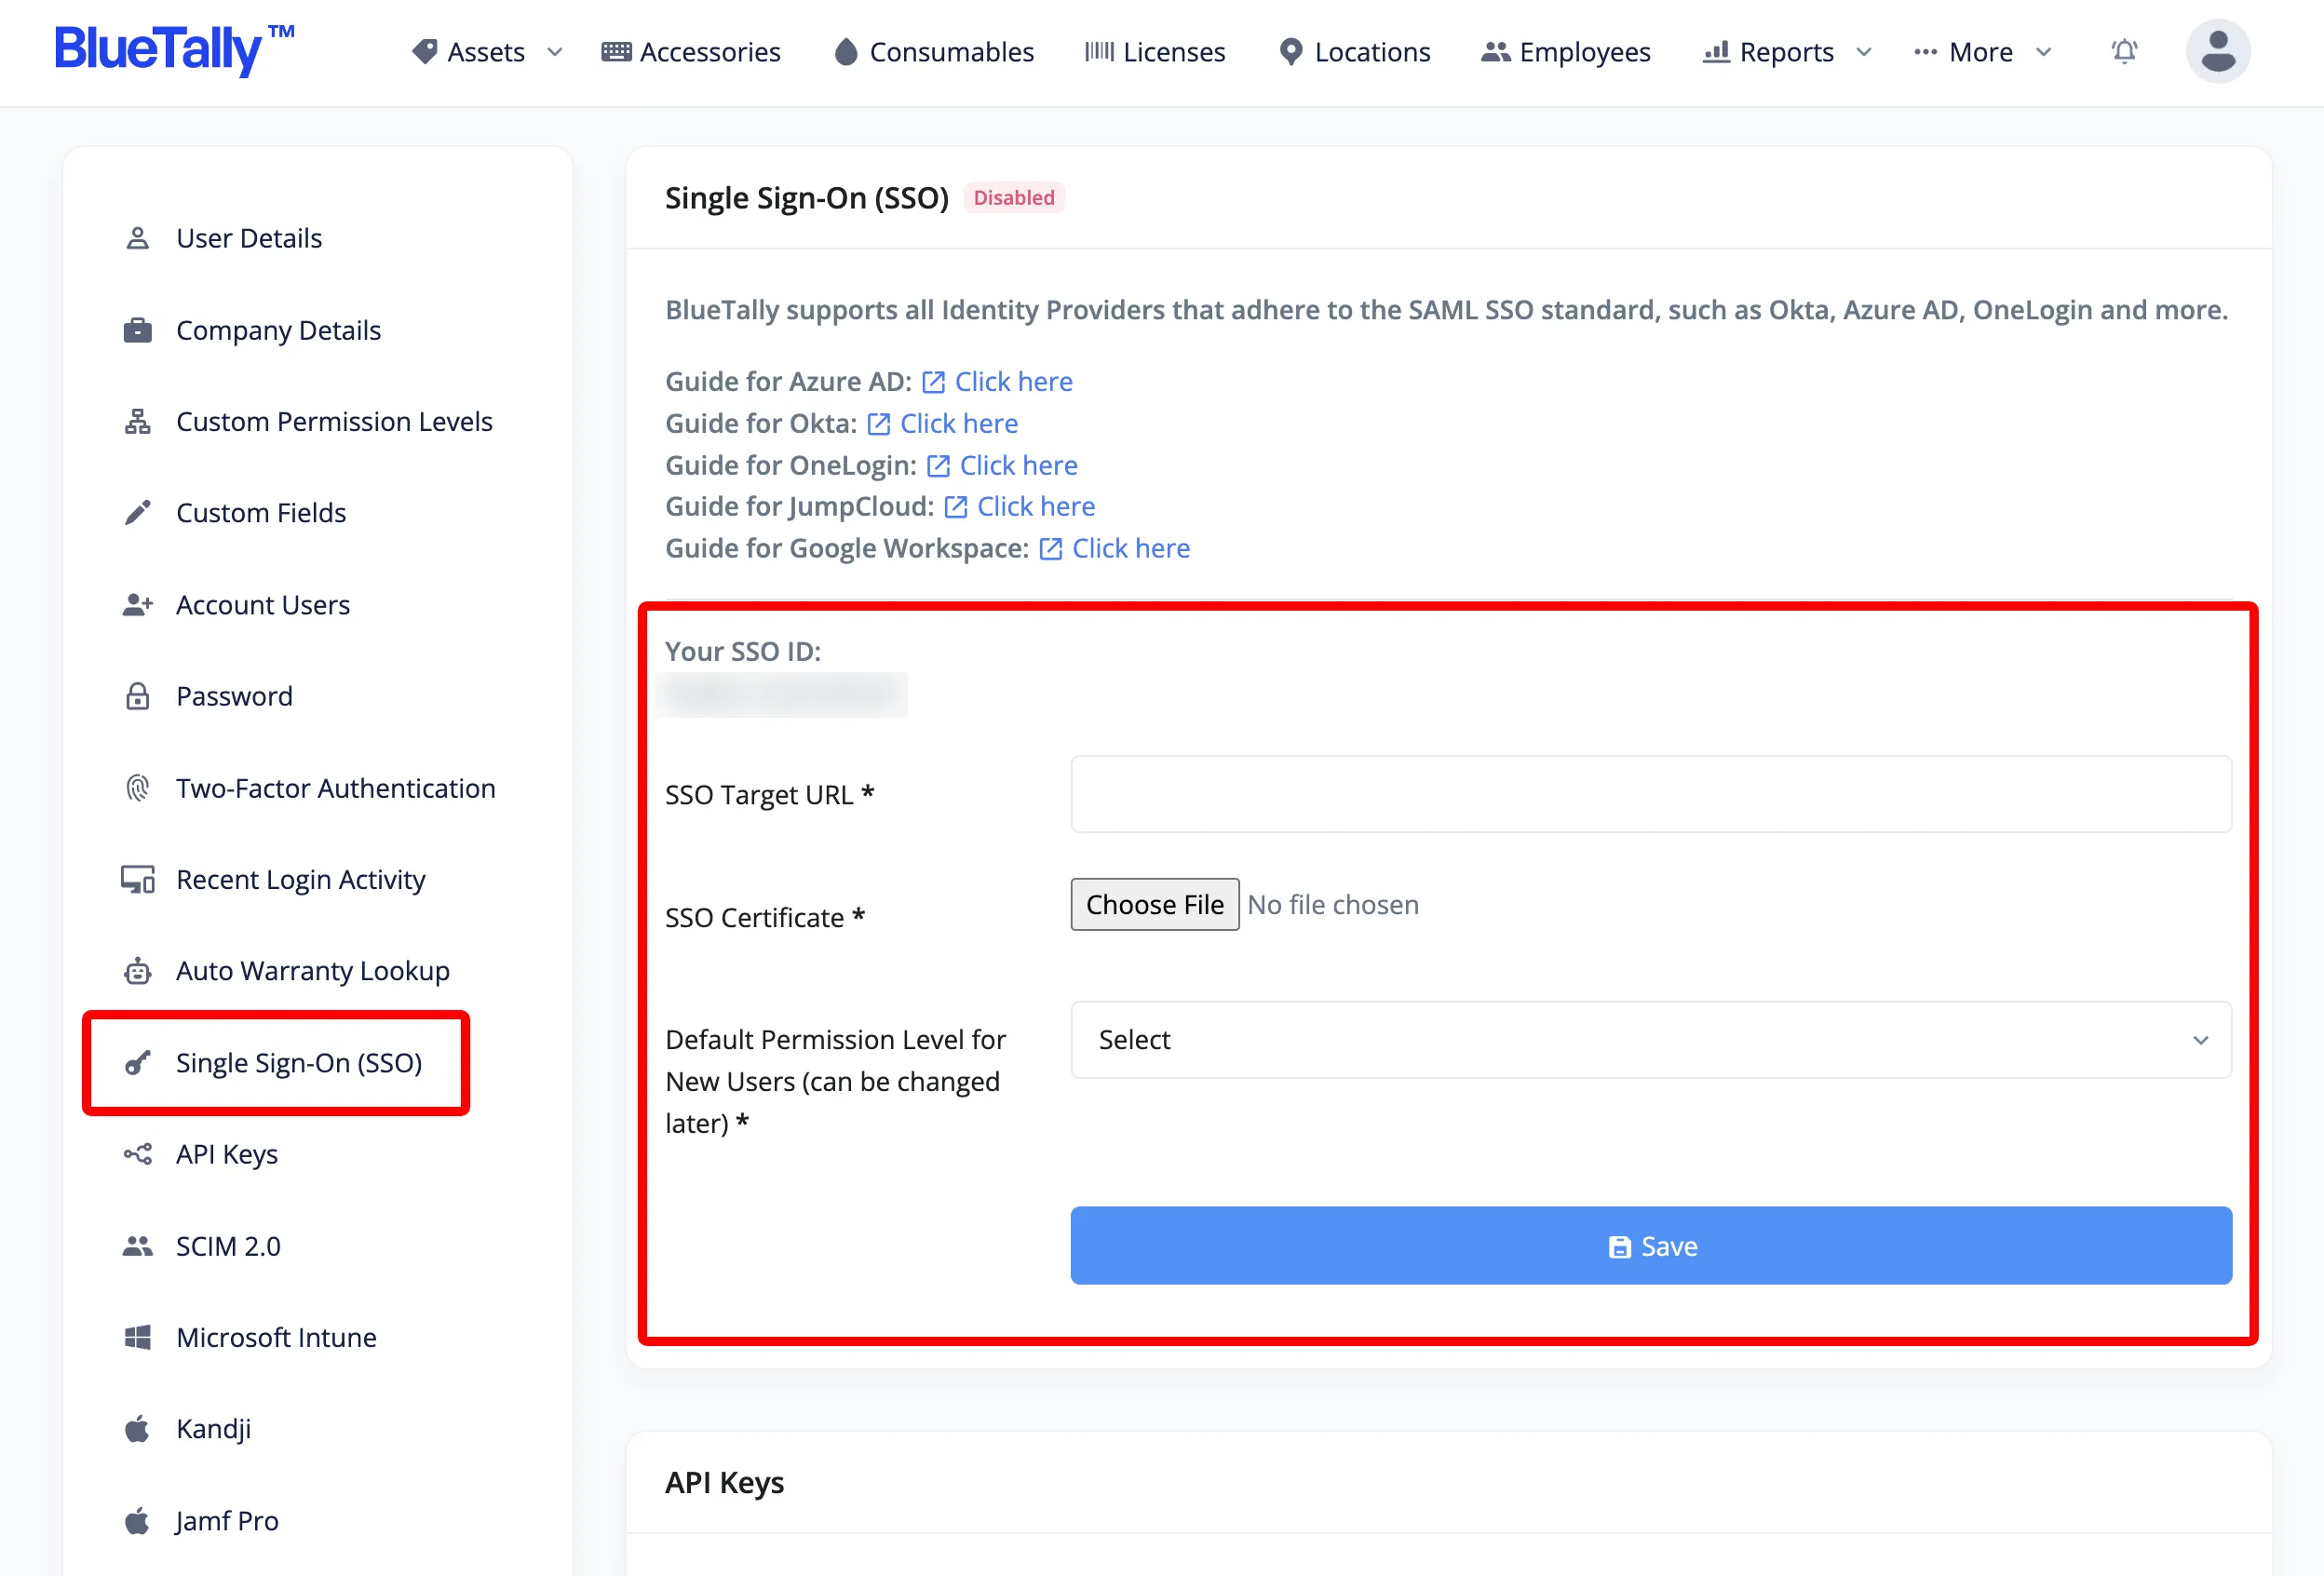Click the Jamf Pro apple icon

click(138, 1521)
